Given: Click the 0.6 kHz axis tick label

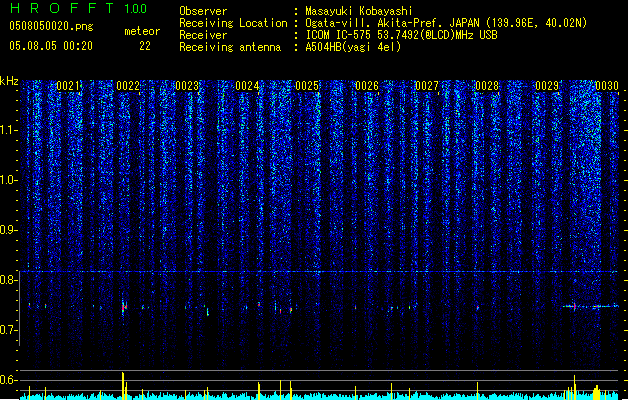Looking at the screenshot, I should [9, 380].
